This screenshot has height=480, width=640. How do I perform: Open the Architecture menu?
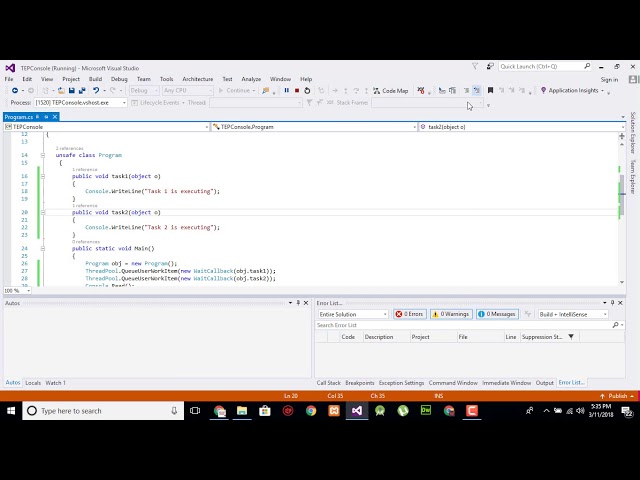[198, 79]
